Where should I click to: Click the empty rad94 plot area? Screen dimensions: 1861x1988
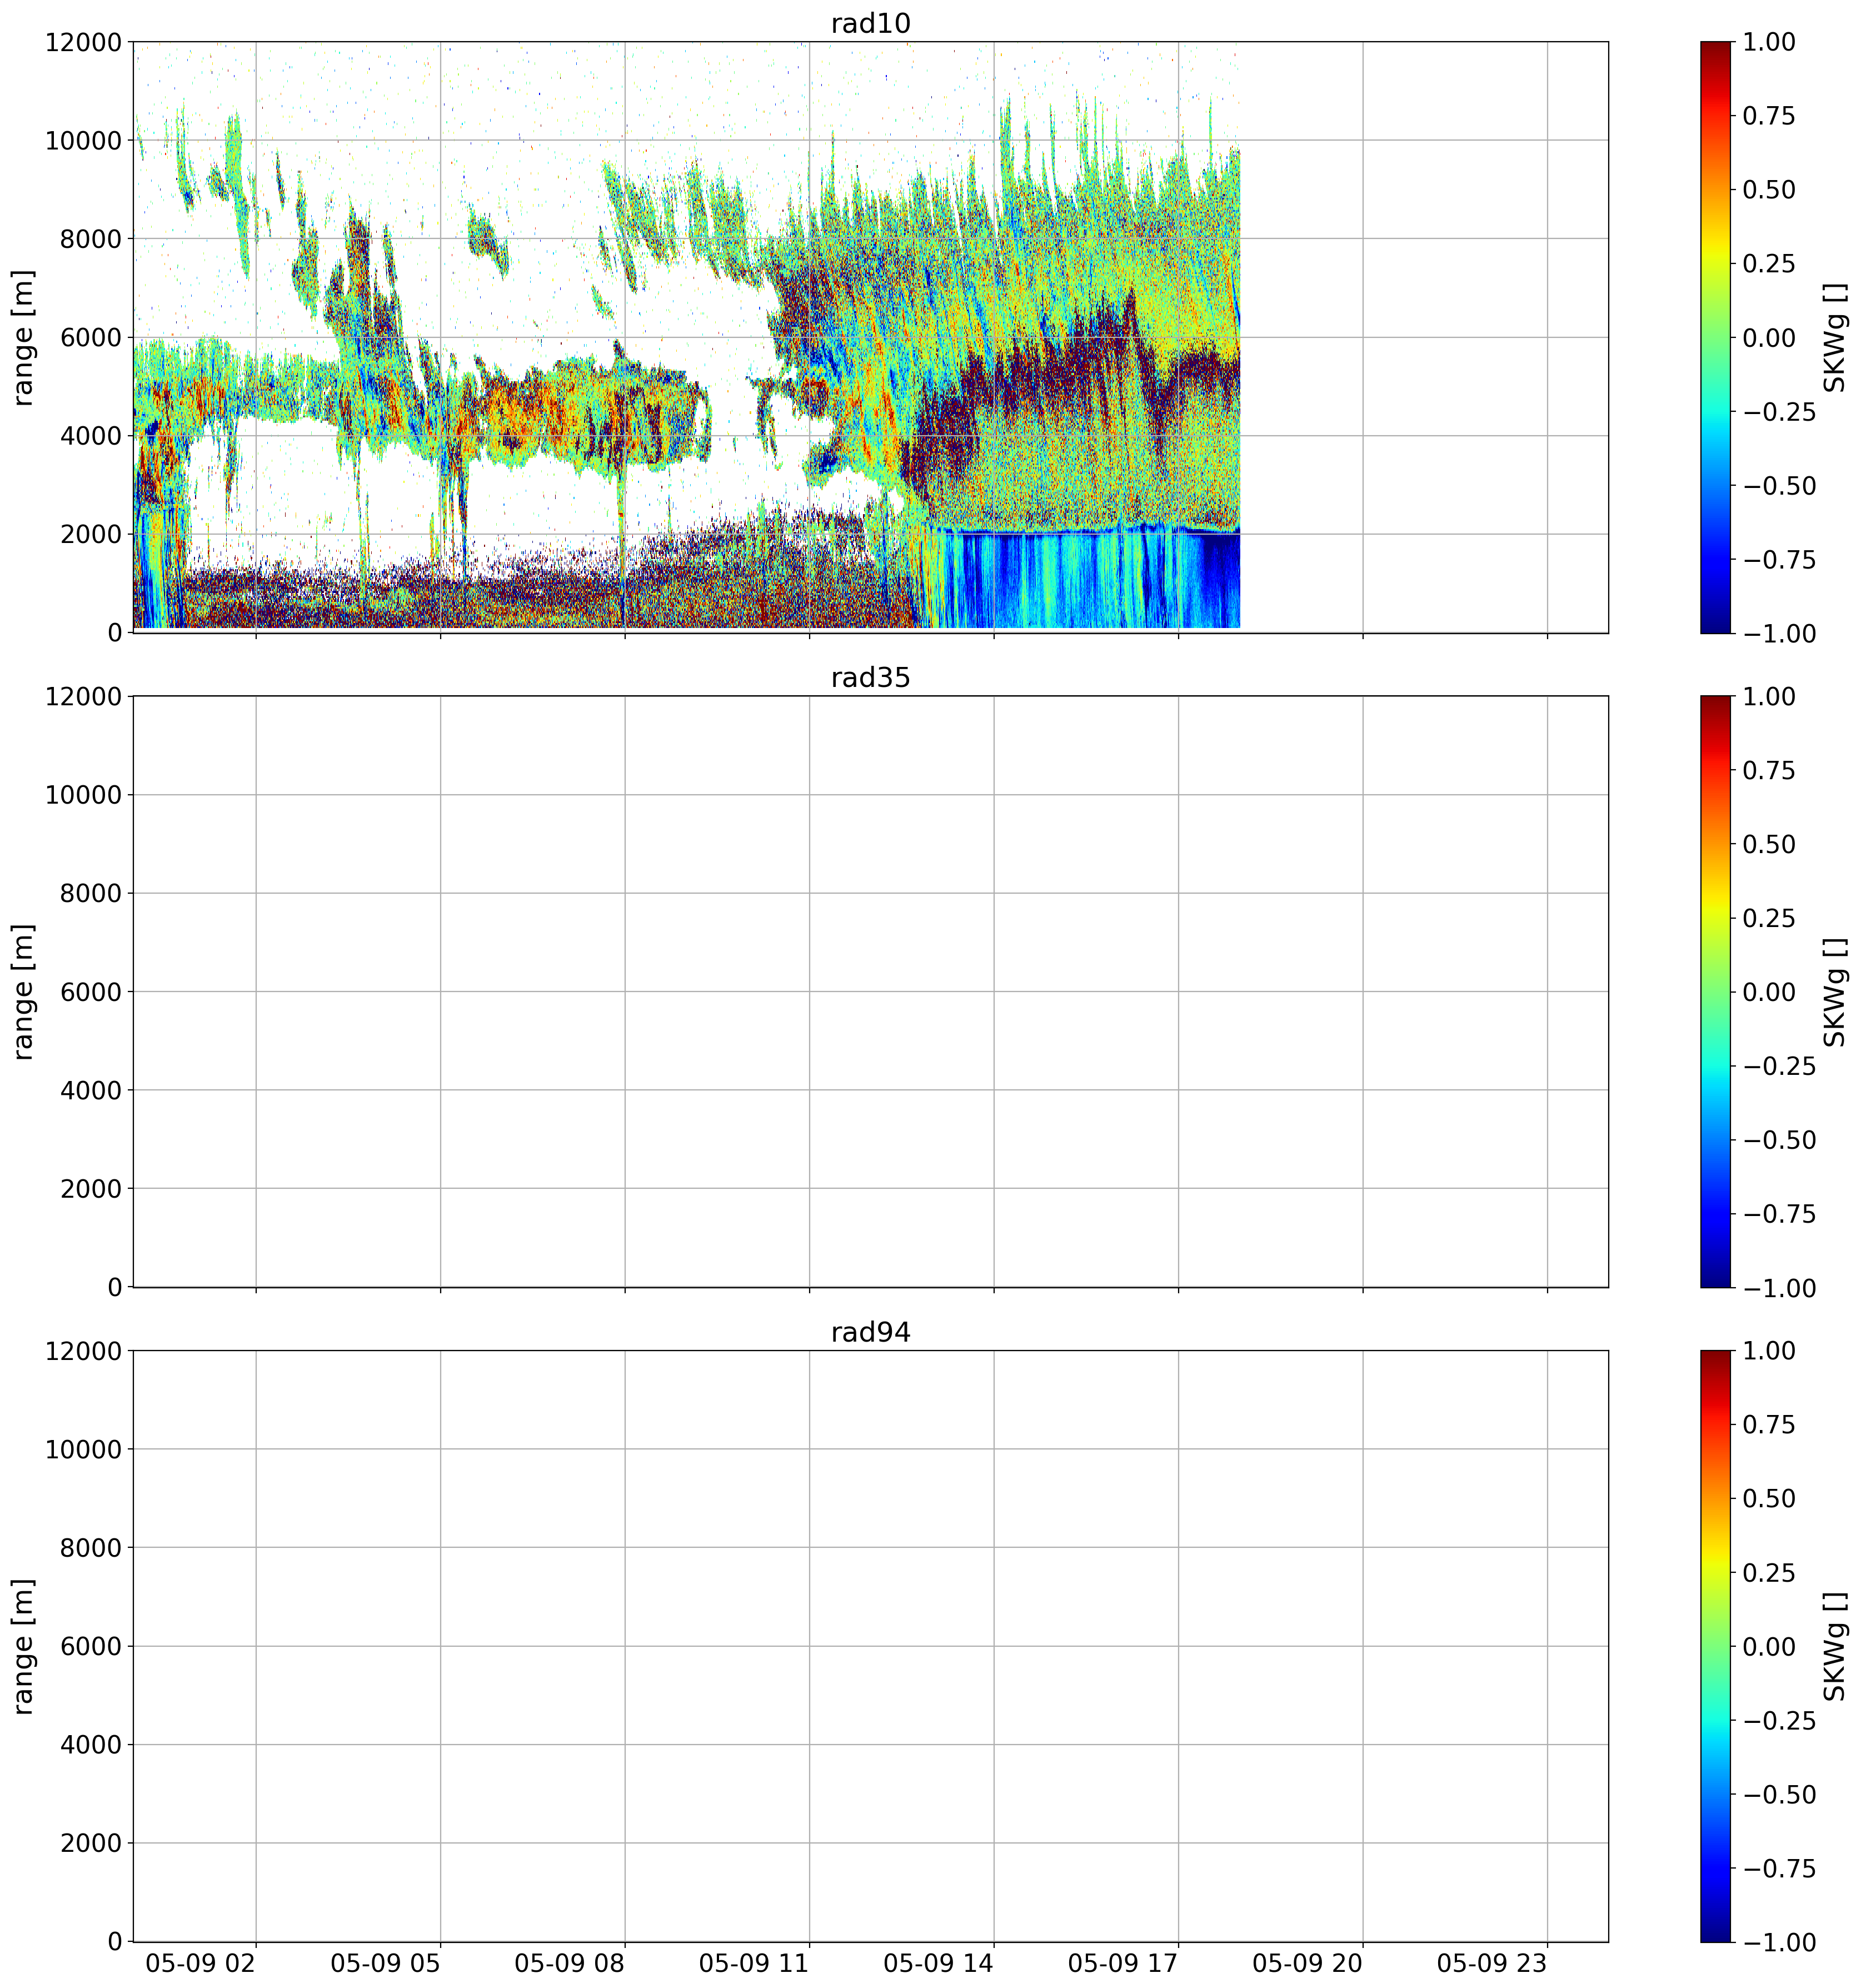(870, 1646)
